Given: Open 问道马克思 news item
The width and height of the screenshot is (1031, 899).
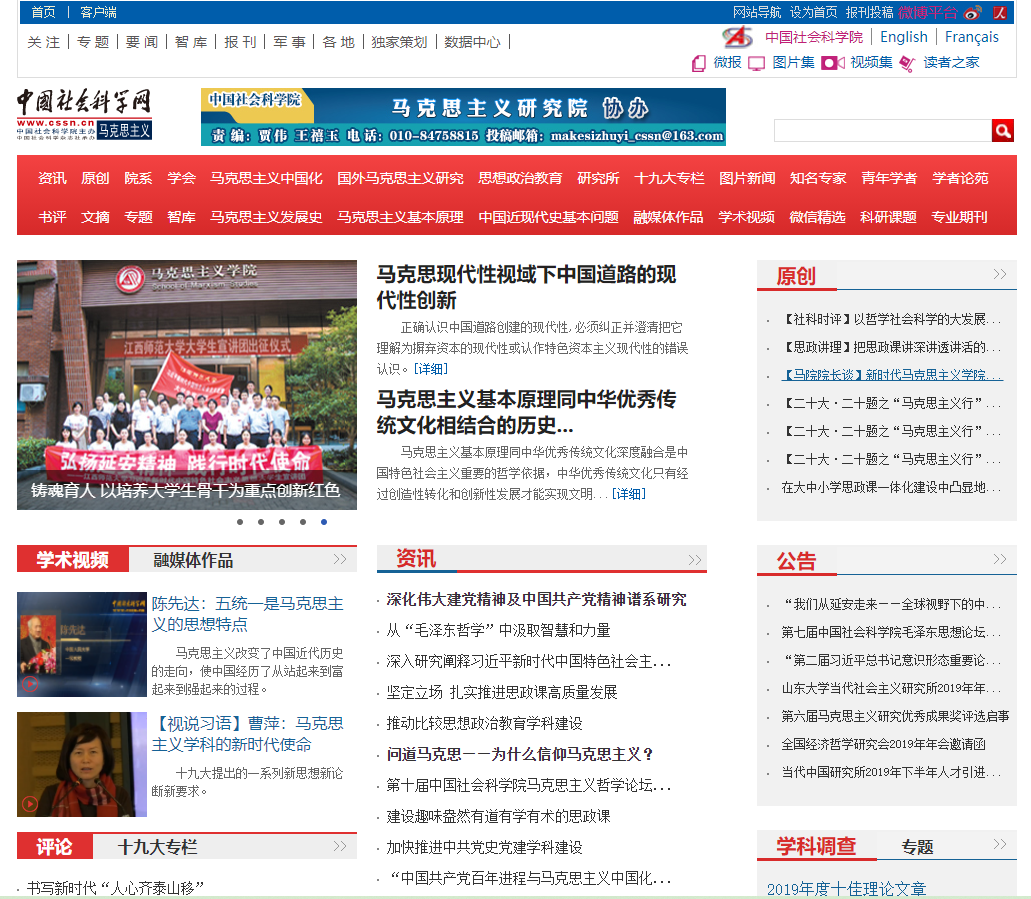Looking at the screenshot, I should (519, 754).
